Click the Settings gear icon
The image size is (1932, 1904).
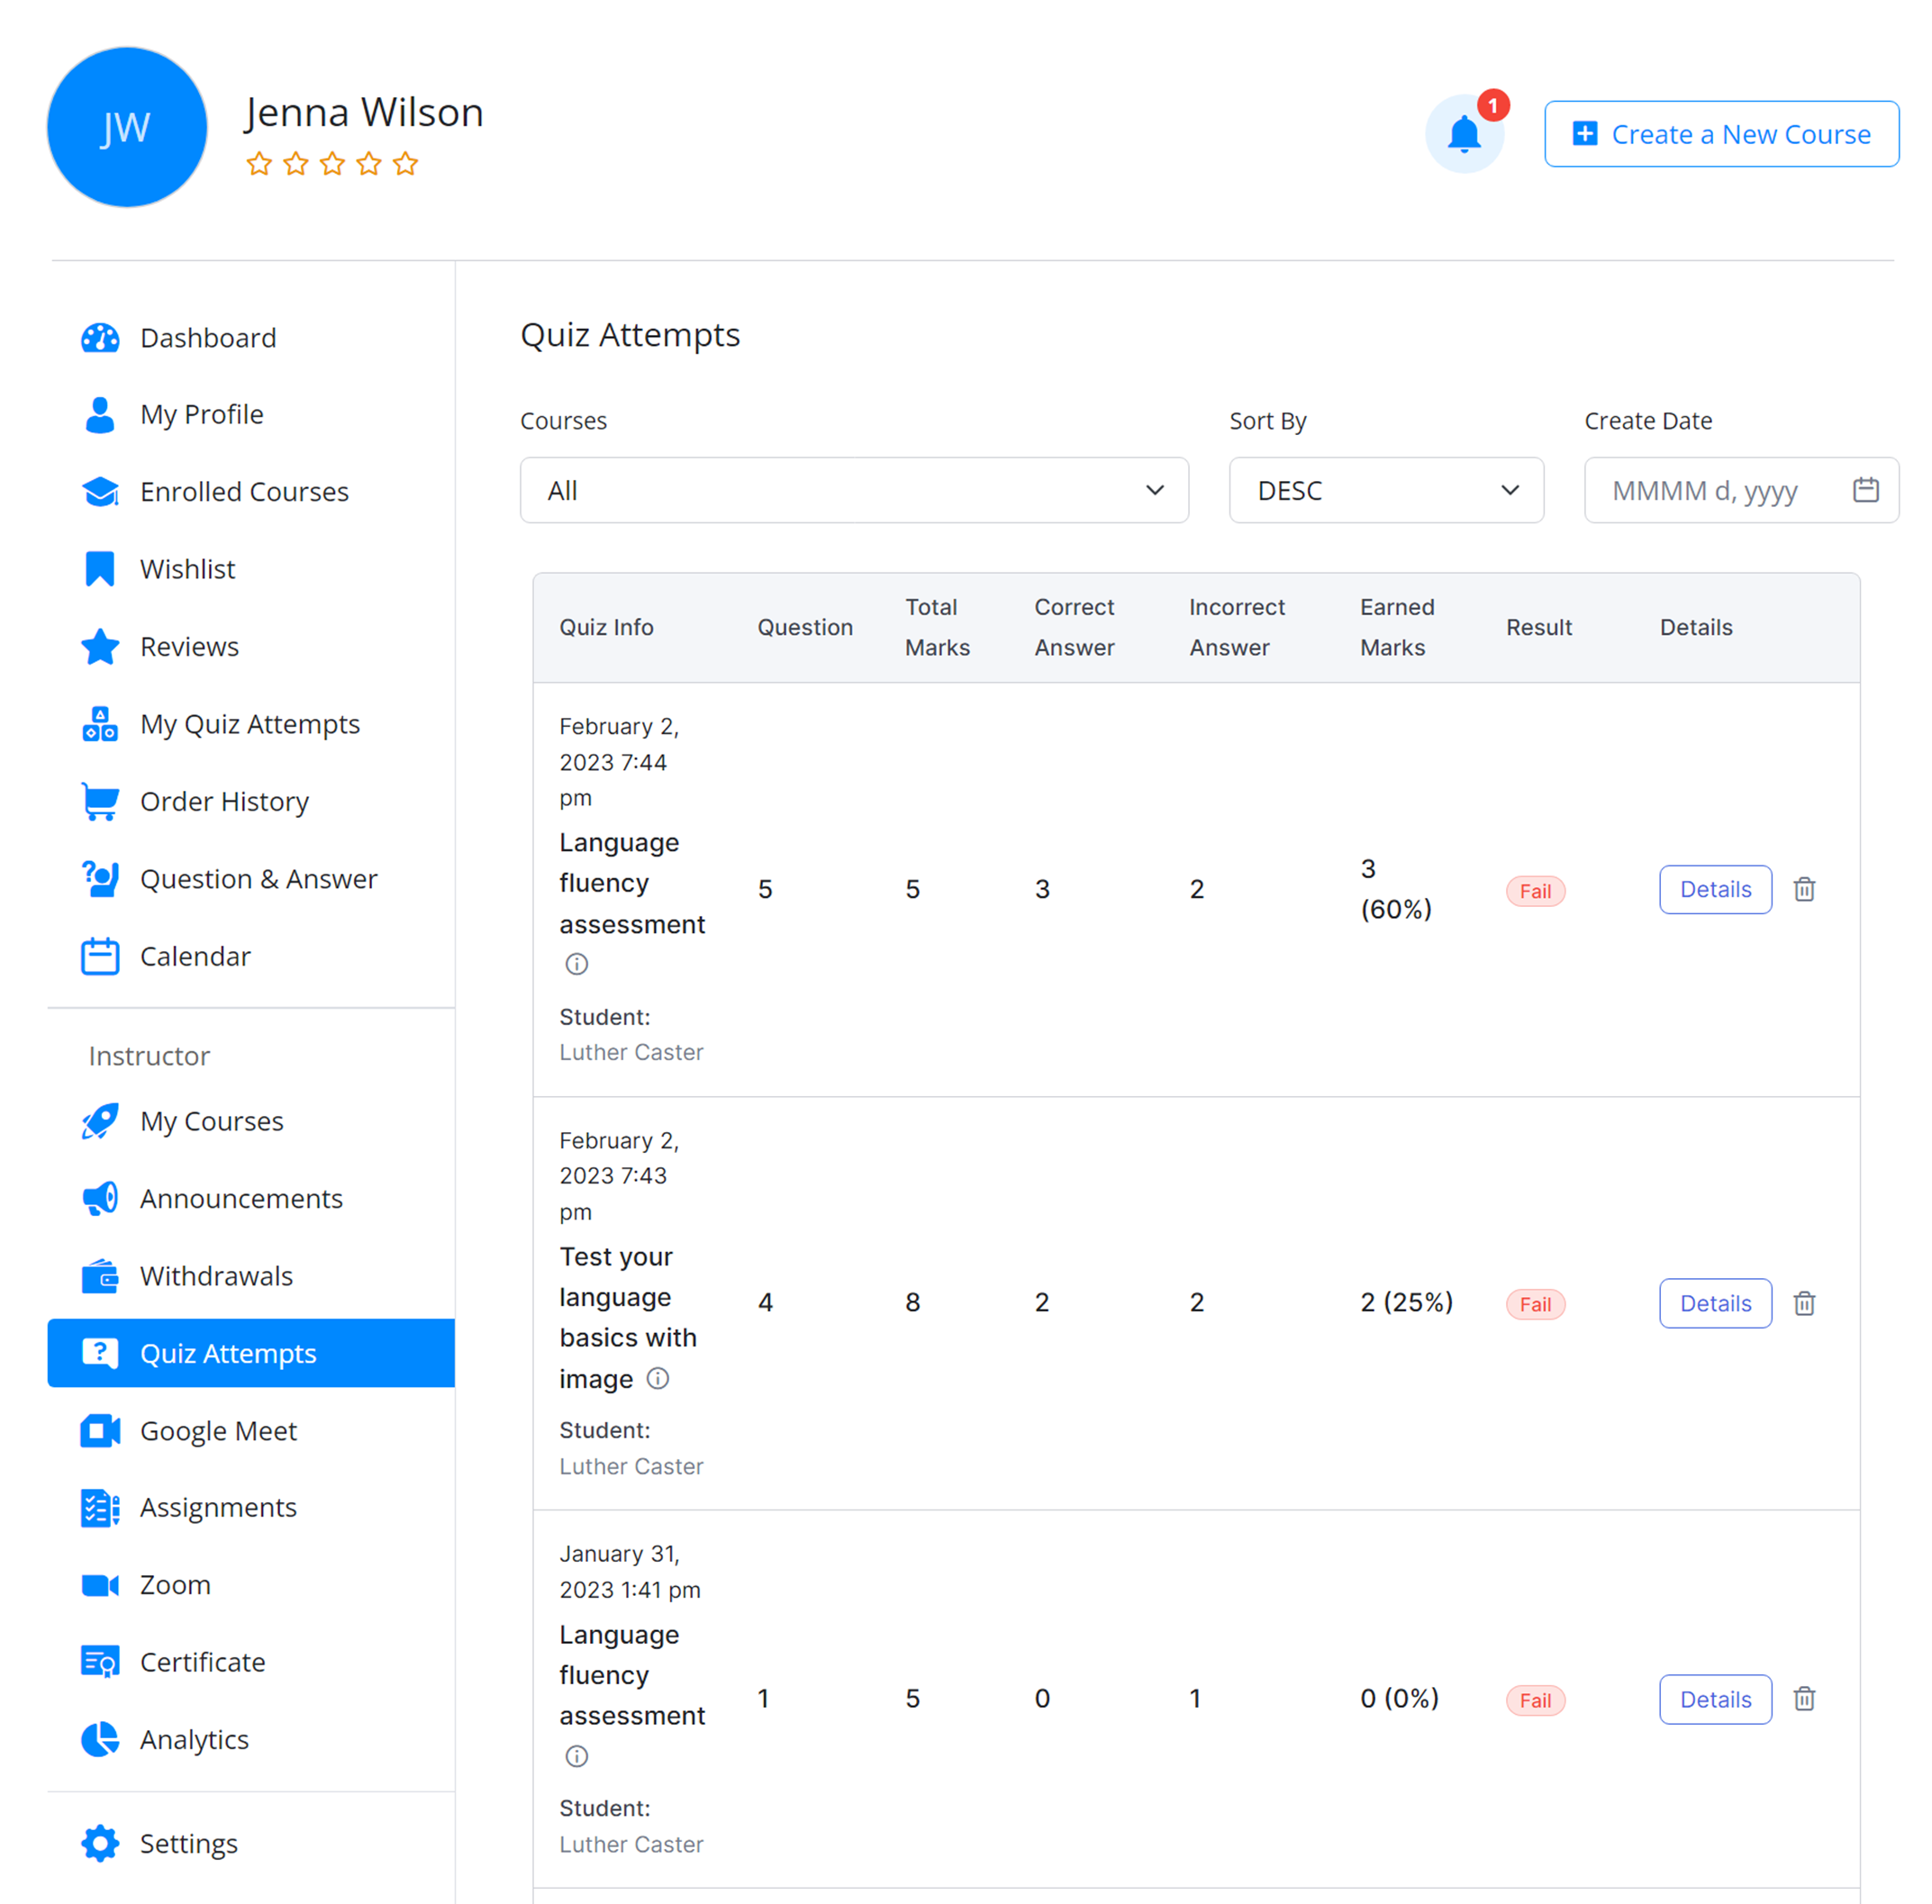click(x=100, y=1843)
